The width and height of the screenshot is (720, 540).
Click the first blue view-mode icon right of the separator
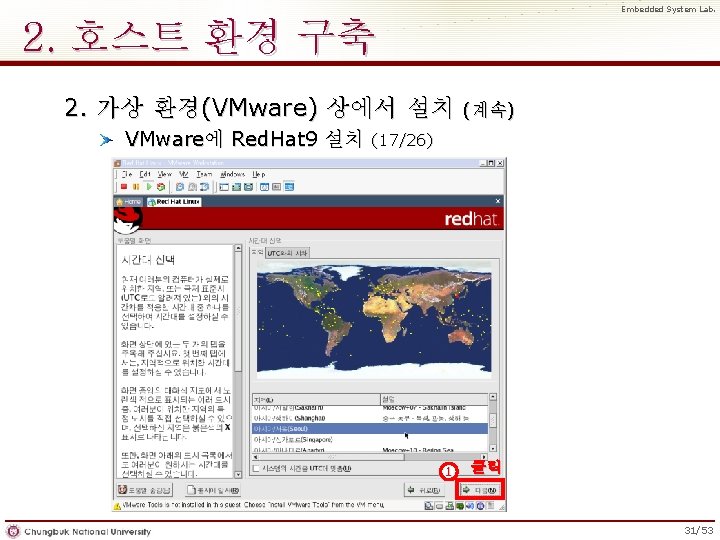click(264, 187)
